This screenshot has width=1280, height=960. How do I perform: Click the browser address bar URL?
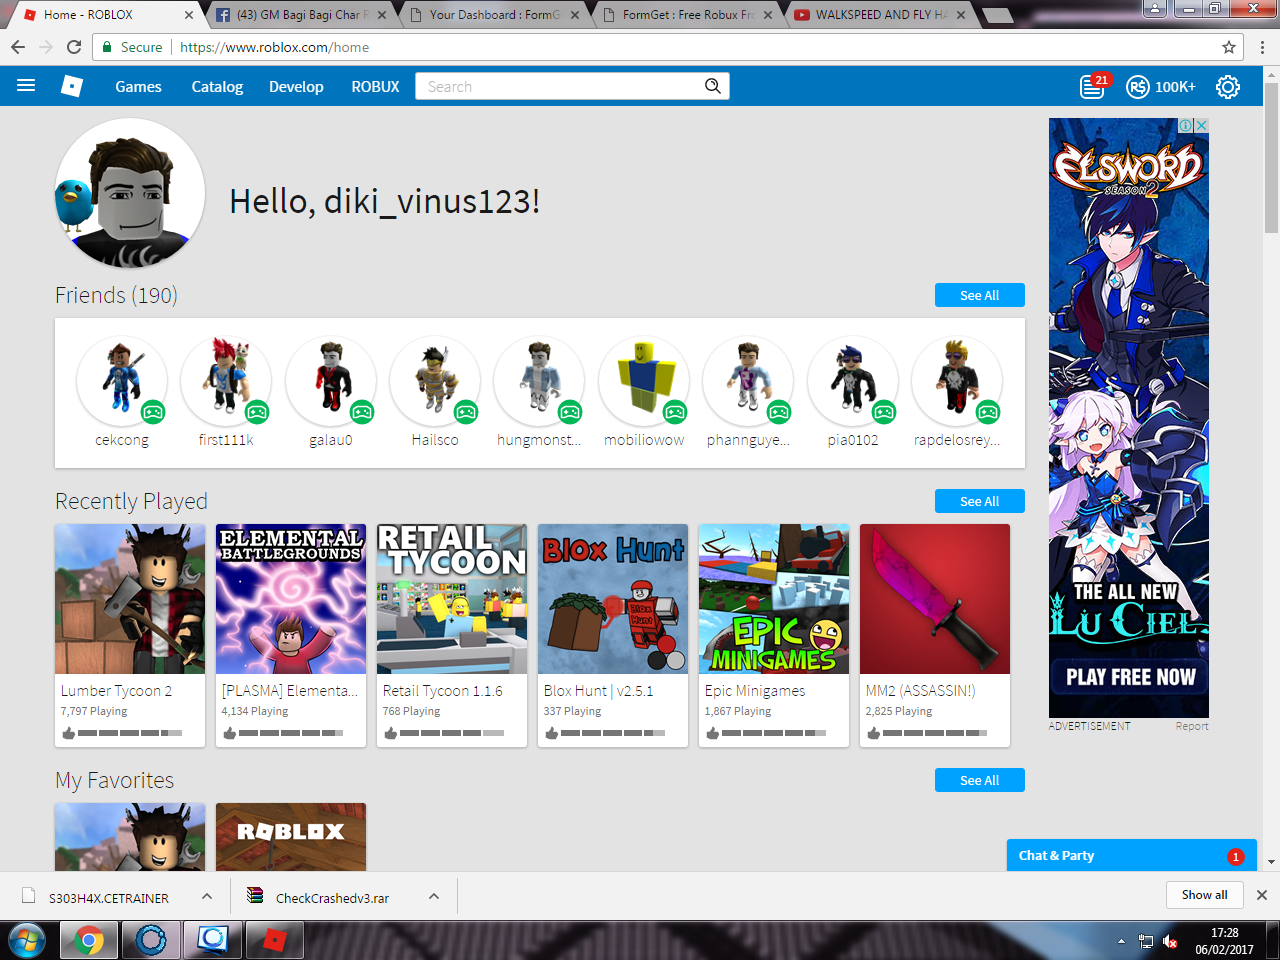(x=274, y=47)
